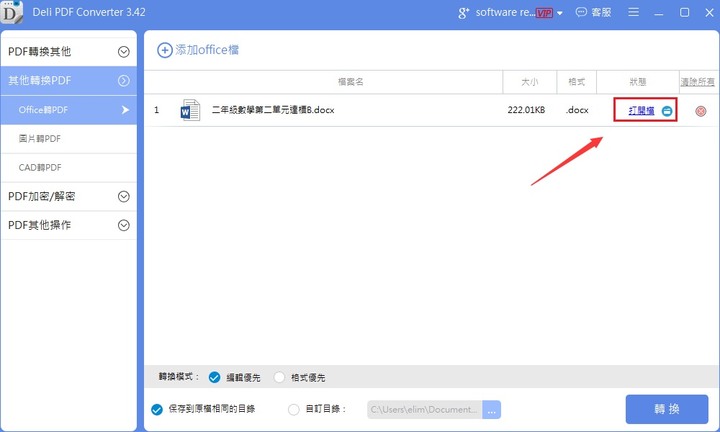
Task: Select 保存到原檔相同的目錄 option
Action: click(157, 410)
